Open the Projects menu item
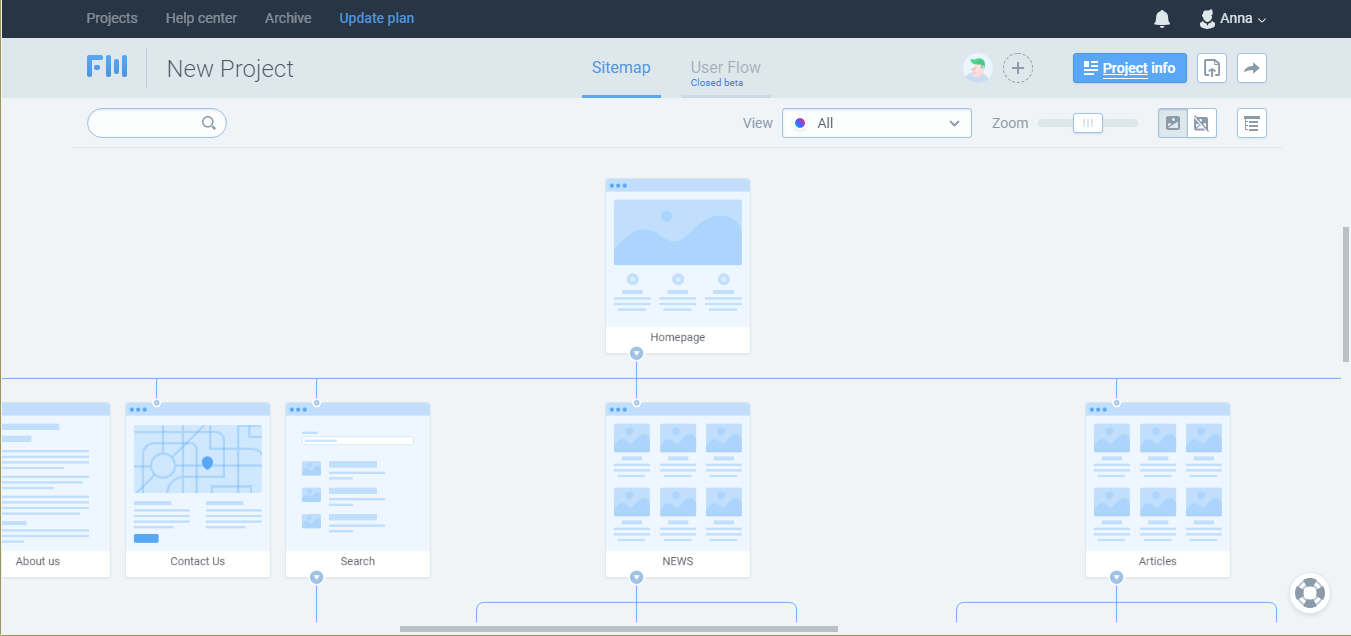 [x=111, y=18]
